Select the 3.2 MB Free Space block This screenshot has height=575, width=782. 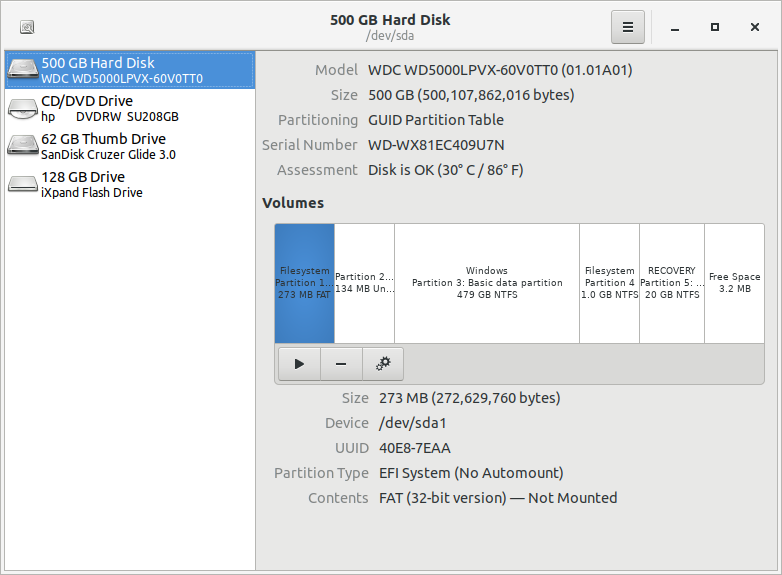click(735, 283)
